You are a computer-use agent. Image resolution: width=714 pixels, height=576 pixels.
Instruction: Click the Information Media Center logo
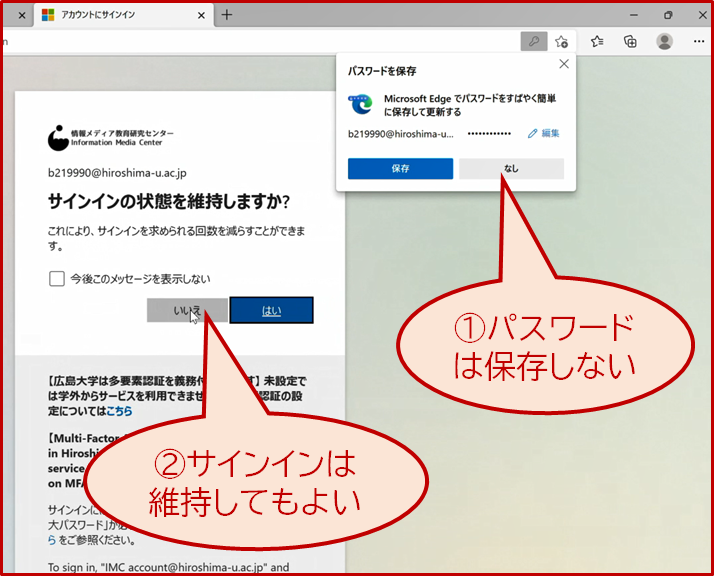111,138
